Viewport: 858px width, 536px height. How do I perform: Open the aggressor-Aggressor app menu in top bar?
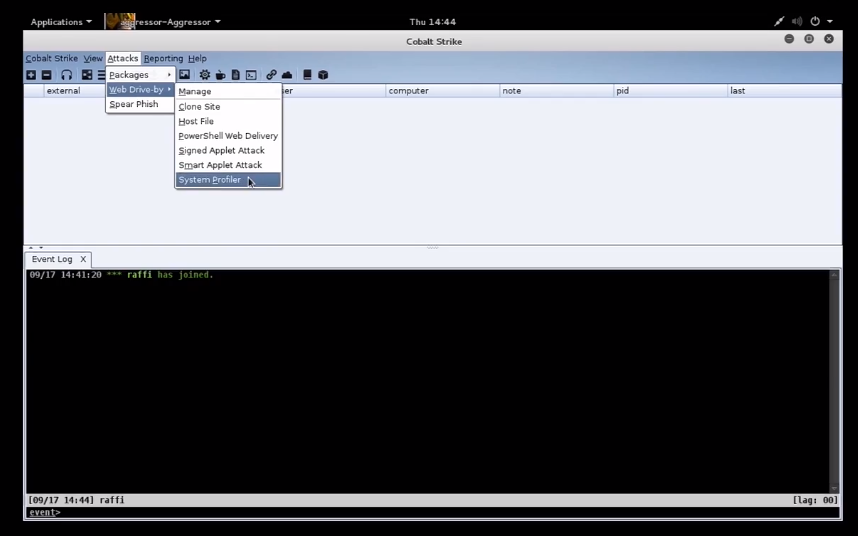(x=164, y=22)
